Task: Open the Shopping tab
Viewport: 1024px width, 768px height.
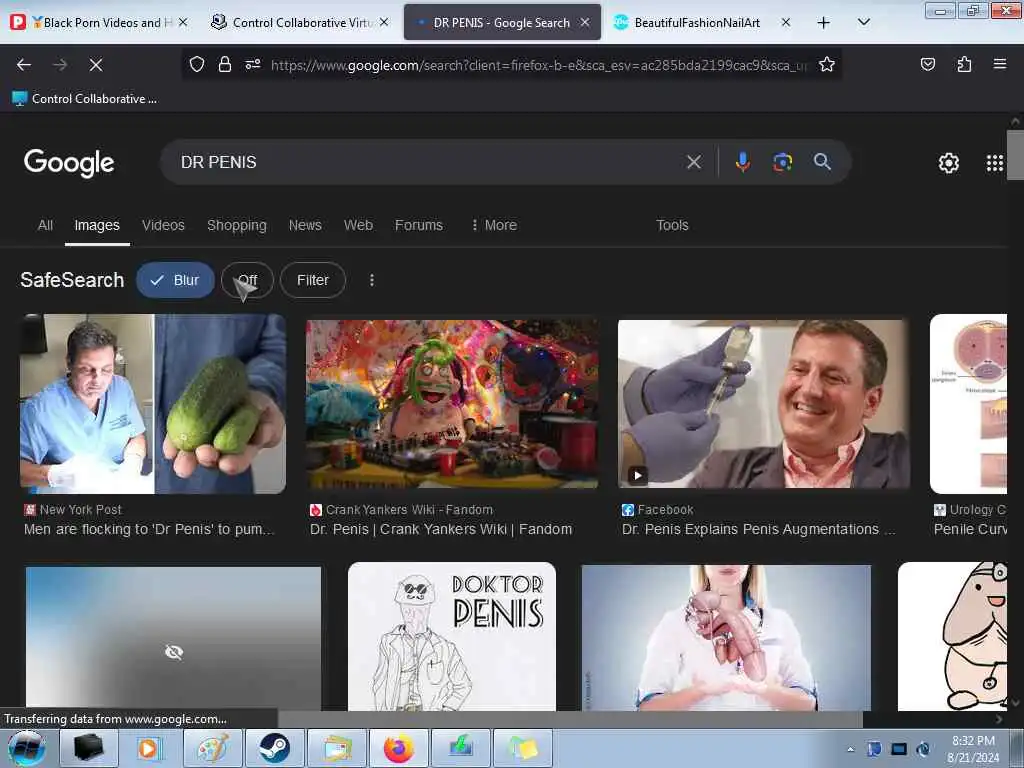Action: tap(236, 225)
